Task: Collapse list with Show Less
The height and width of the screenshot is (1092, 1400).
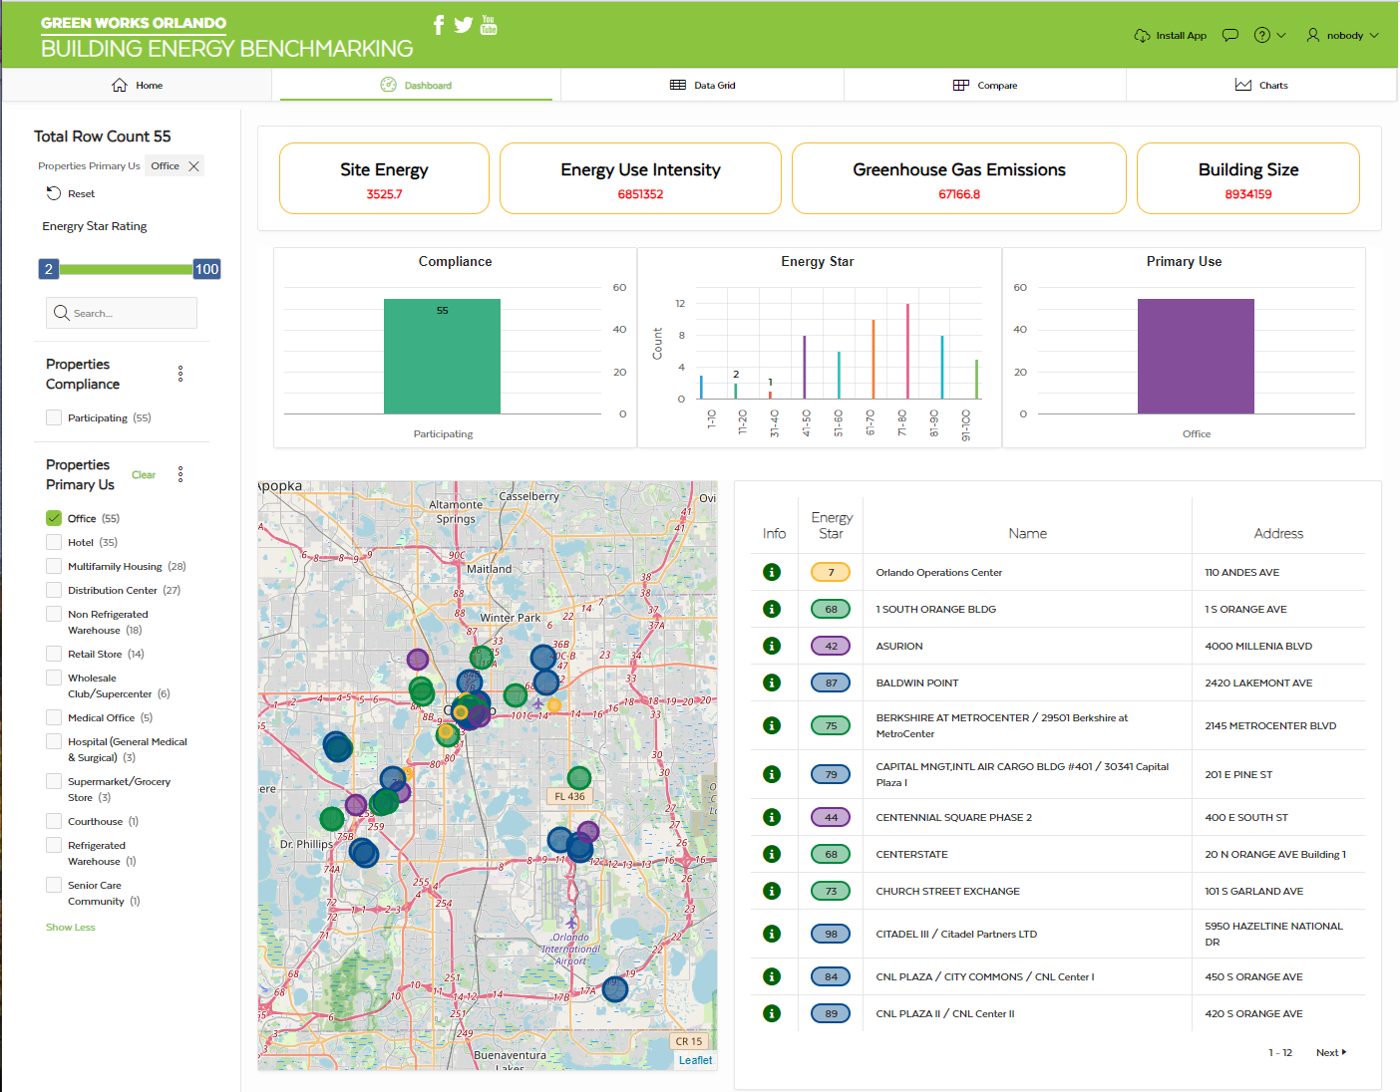Action: tap(70, 927)
